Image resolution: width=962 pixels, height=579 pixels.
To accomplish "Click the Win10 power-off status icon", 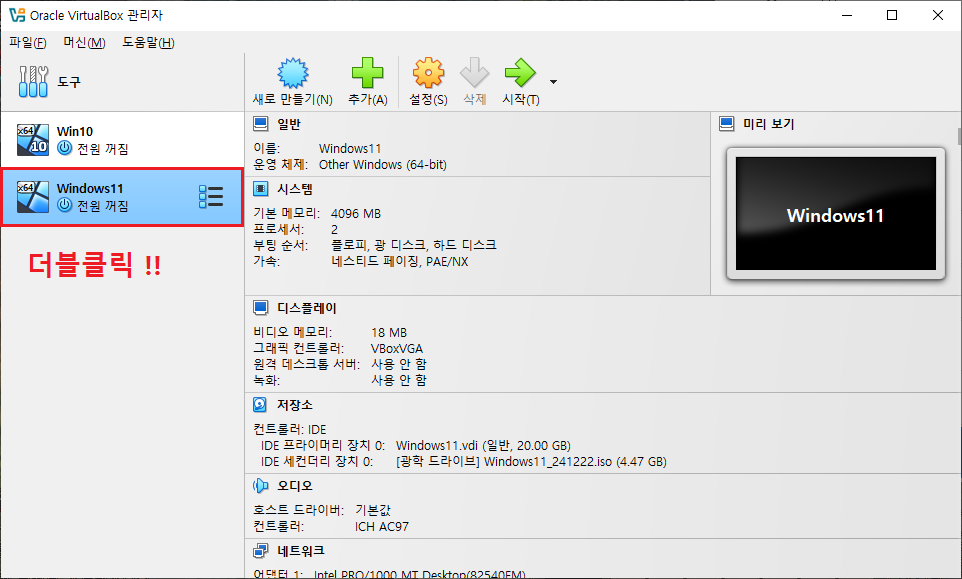I will point(64,148).
